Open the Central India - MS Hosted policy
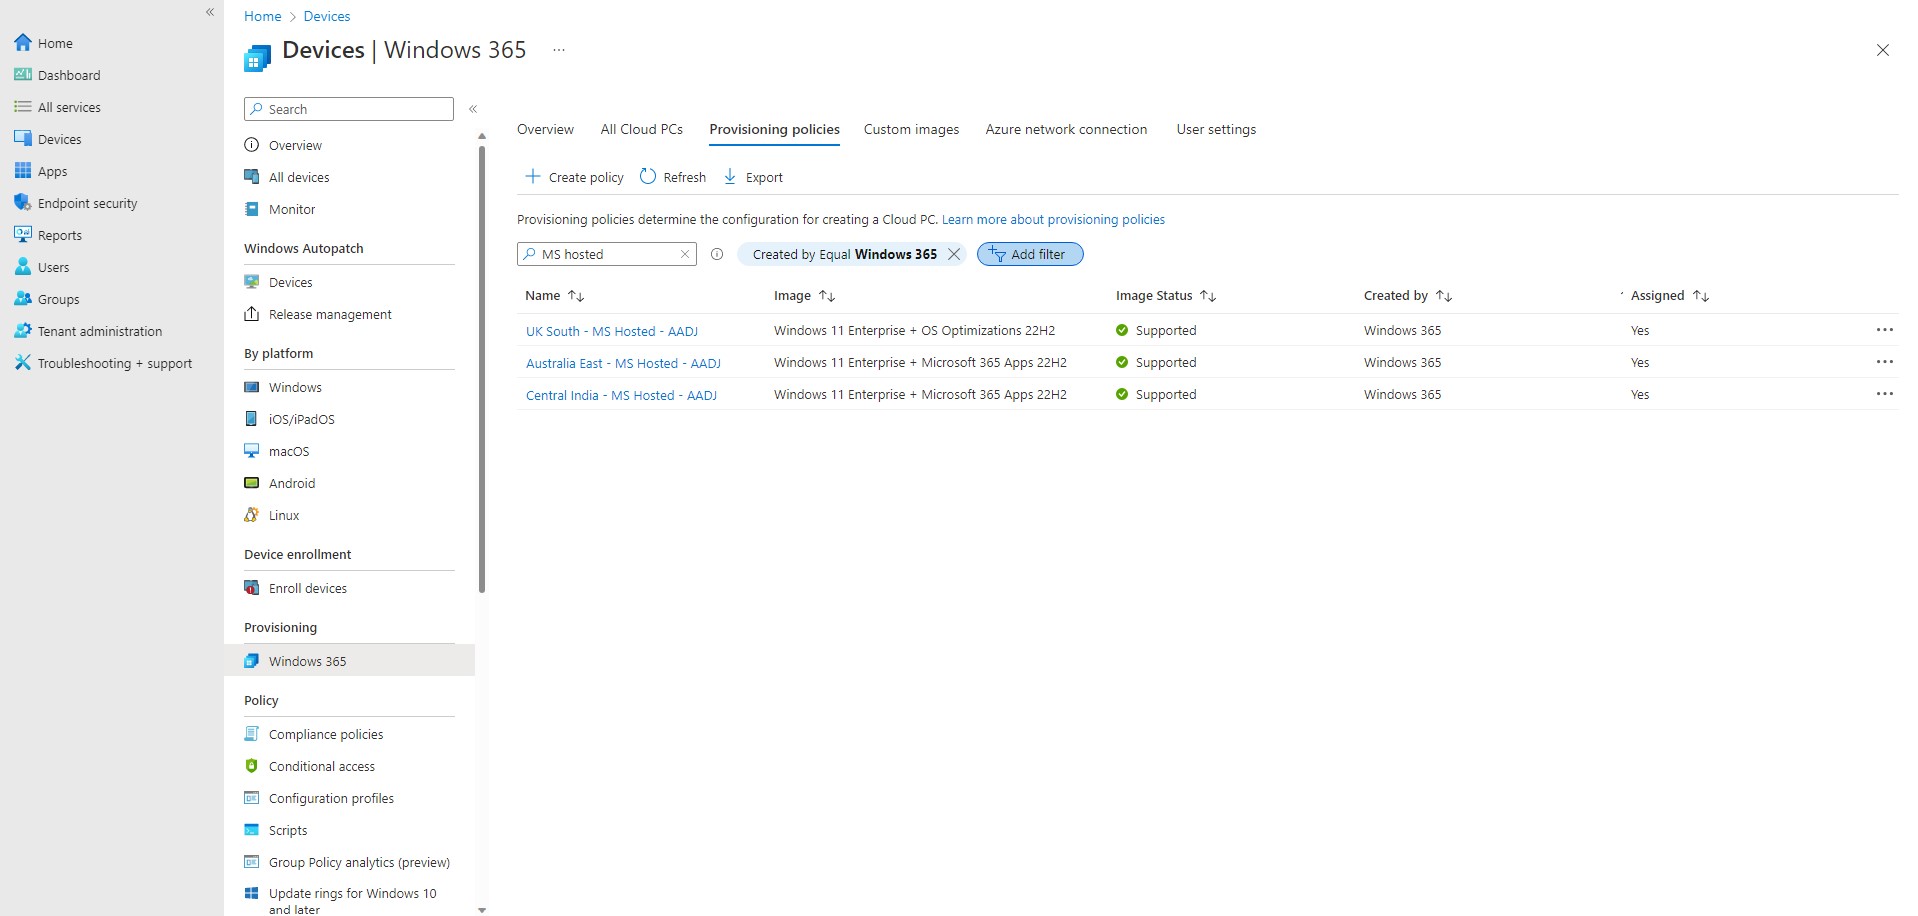 [x=621, y=395]
